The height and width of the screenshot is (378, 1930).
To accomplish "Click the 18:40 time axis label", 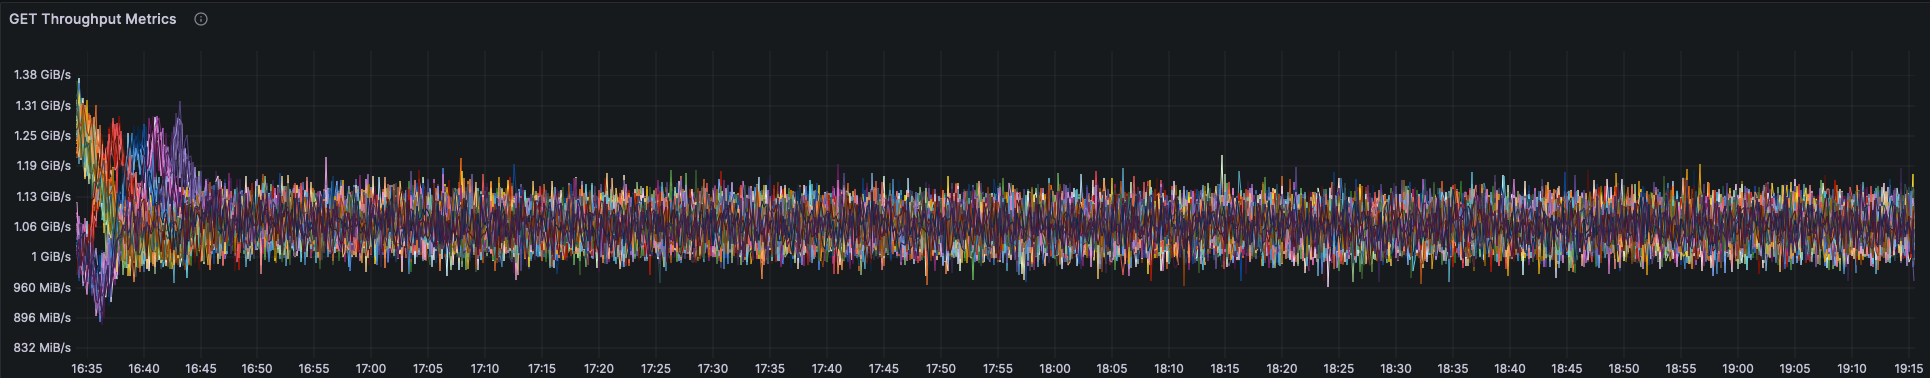I will tap(1510, 369).
